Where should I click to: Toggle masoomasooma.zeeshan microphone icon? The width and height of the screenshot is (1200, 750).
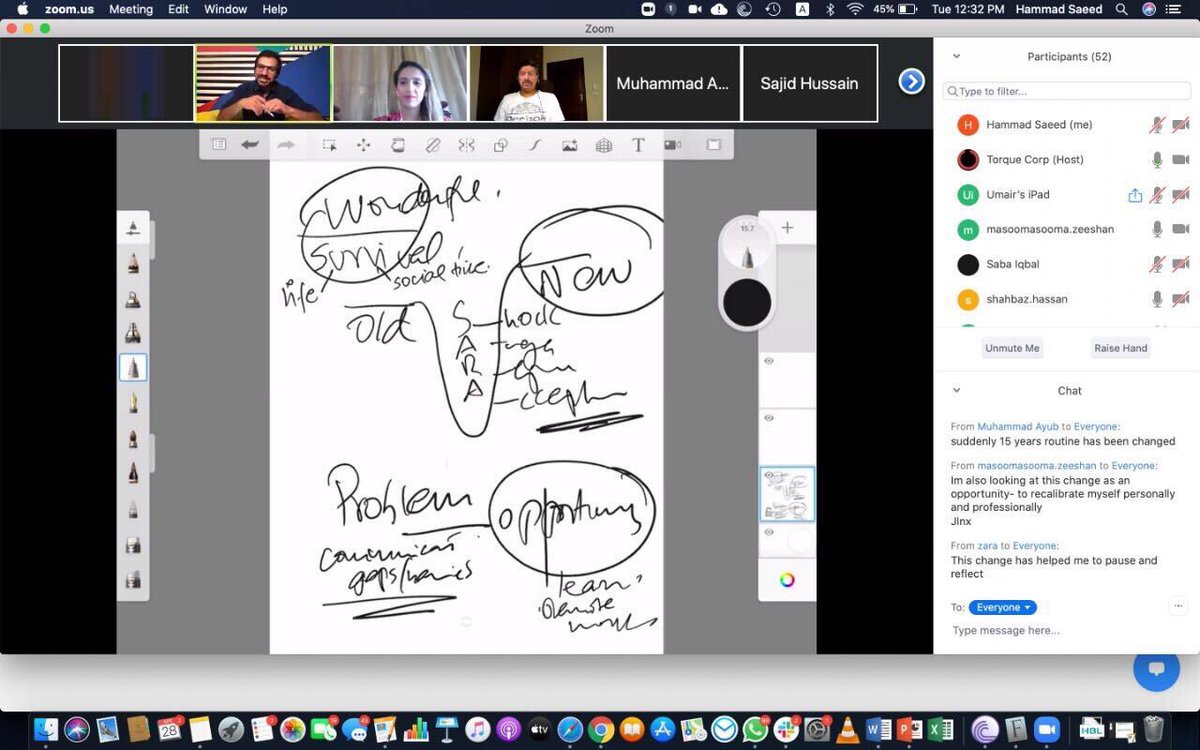[1157, 229]
